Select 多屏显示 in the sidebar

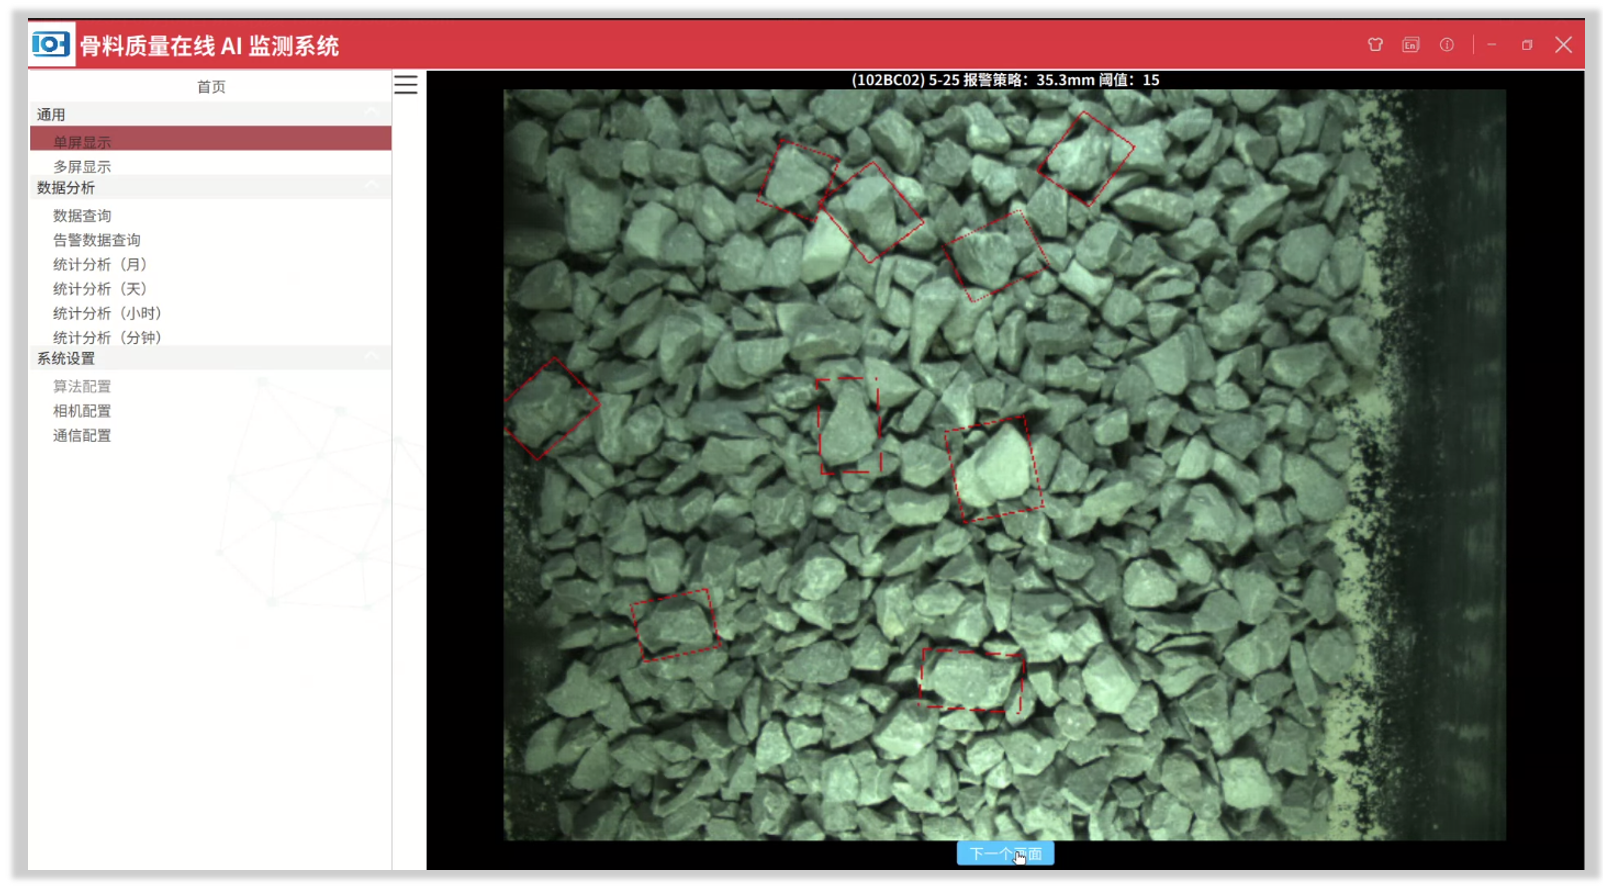[x=82, y=167]
